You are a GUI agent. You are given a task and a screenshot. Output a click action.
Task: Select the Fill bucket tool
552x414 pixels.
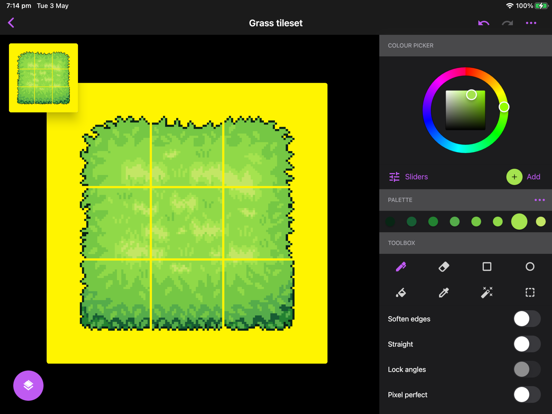(x=401, y=293)
